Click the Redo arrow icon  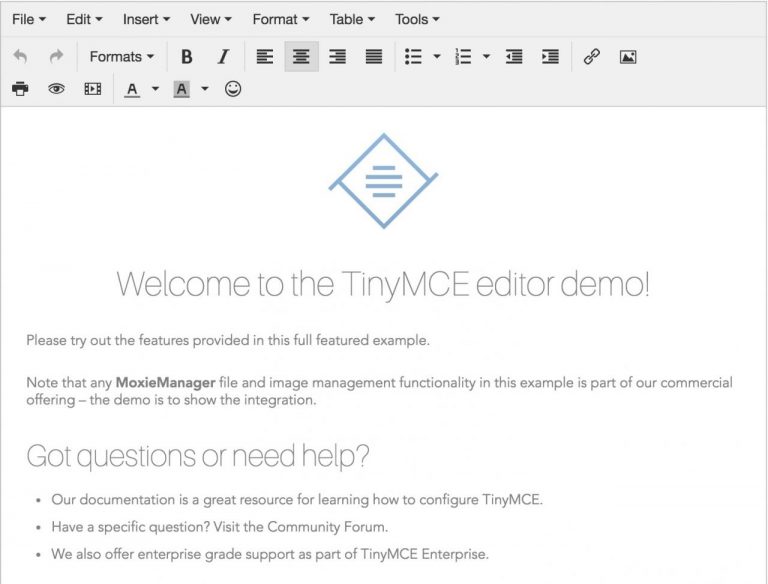click(x=57, y=57)
